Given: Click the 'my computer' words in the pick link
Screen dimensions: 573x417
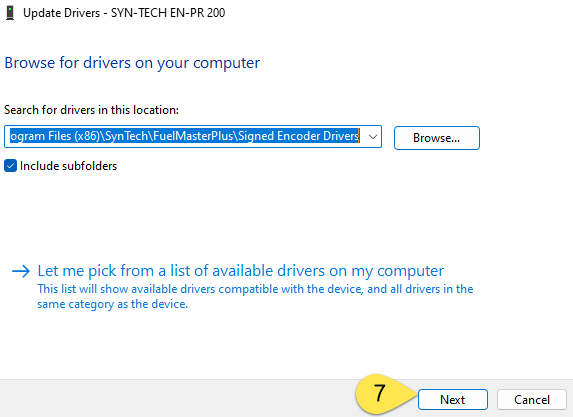Looking at the screenshot, I should [398, 271].
